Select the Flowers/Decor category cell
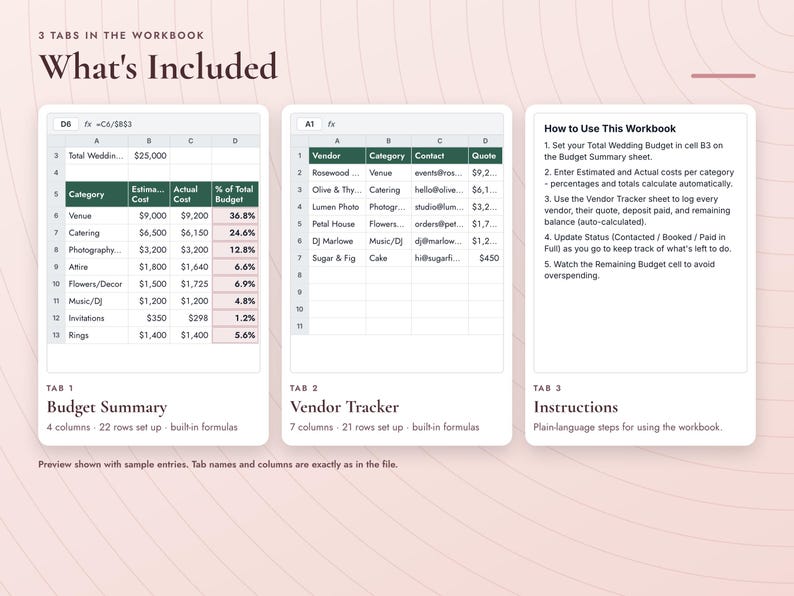The height and width of the screenshot is (596, 794). pyautogui.click(x=97, y=284)
